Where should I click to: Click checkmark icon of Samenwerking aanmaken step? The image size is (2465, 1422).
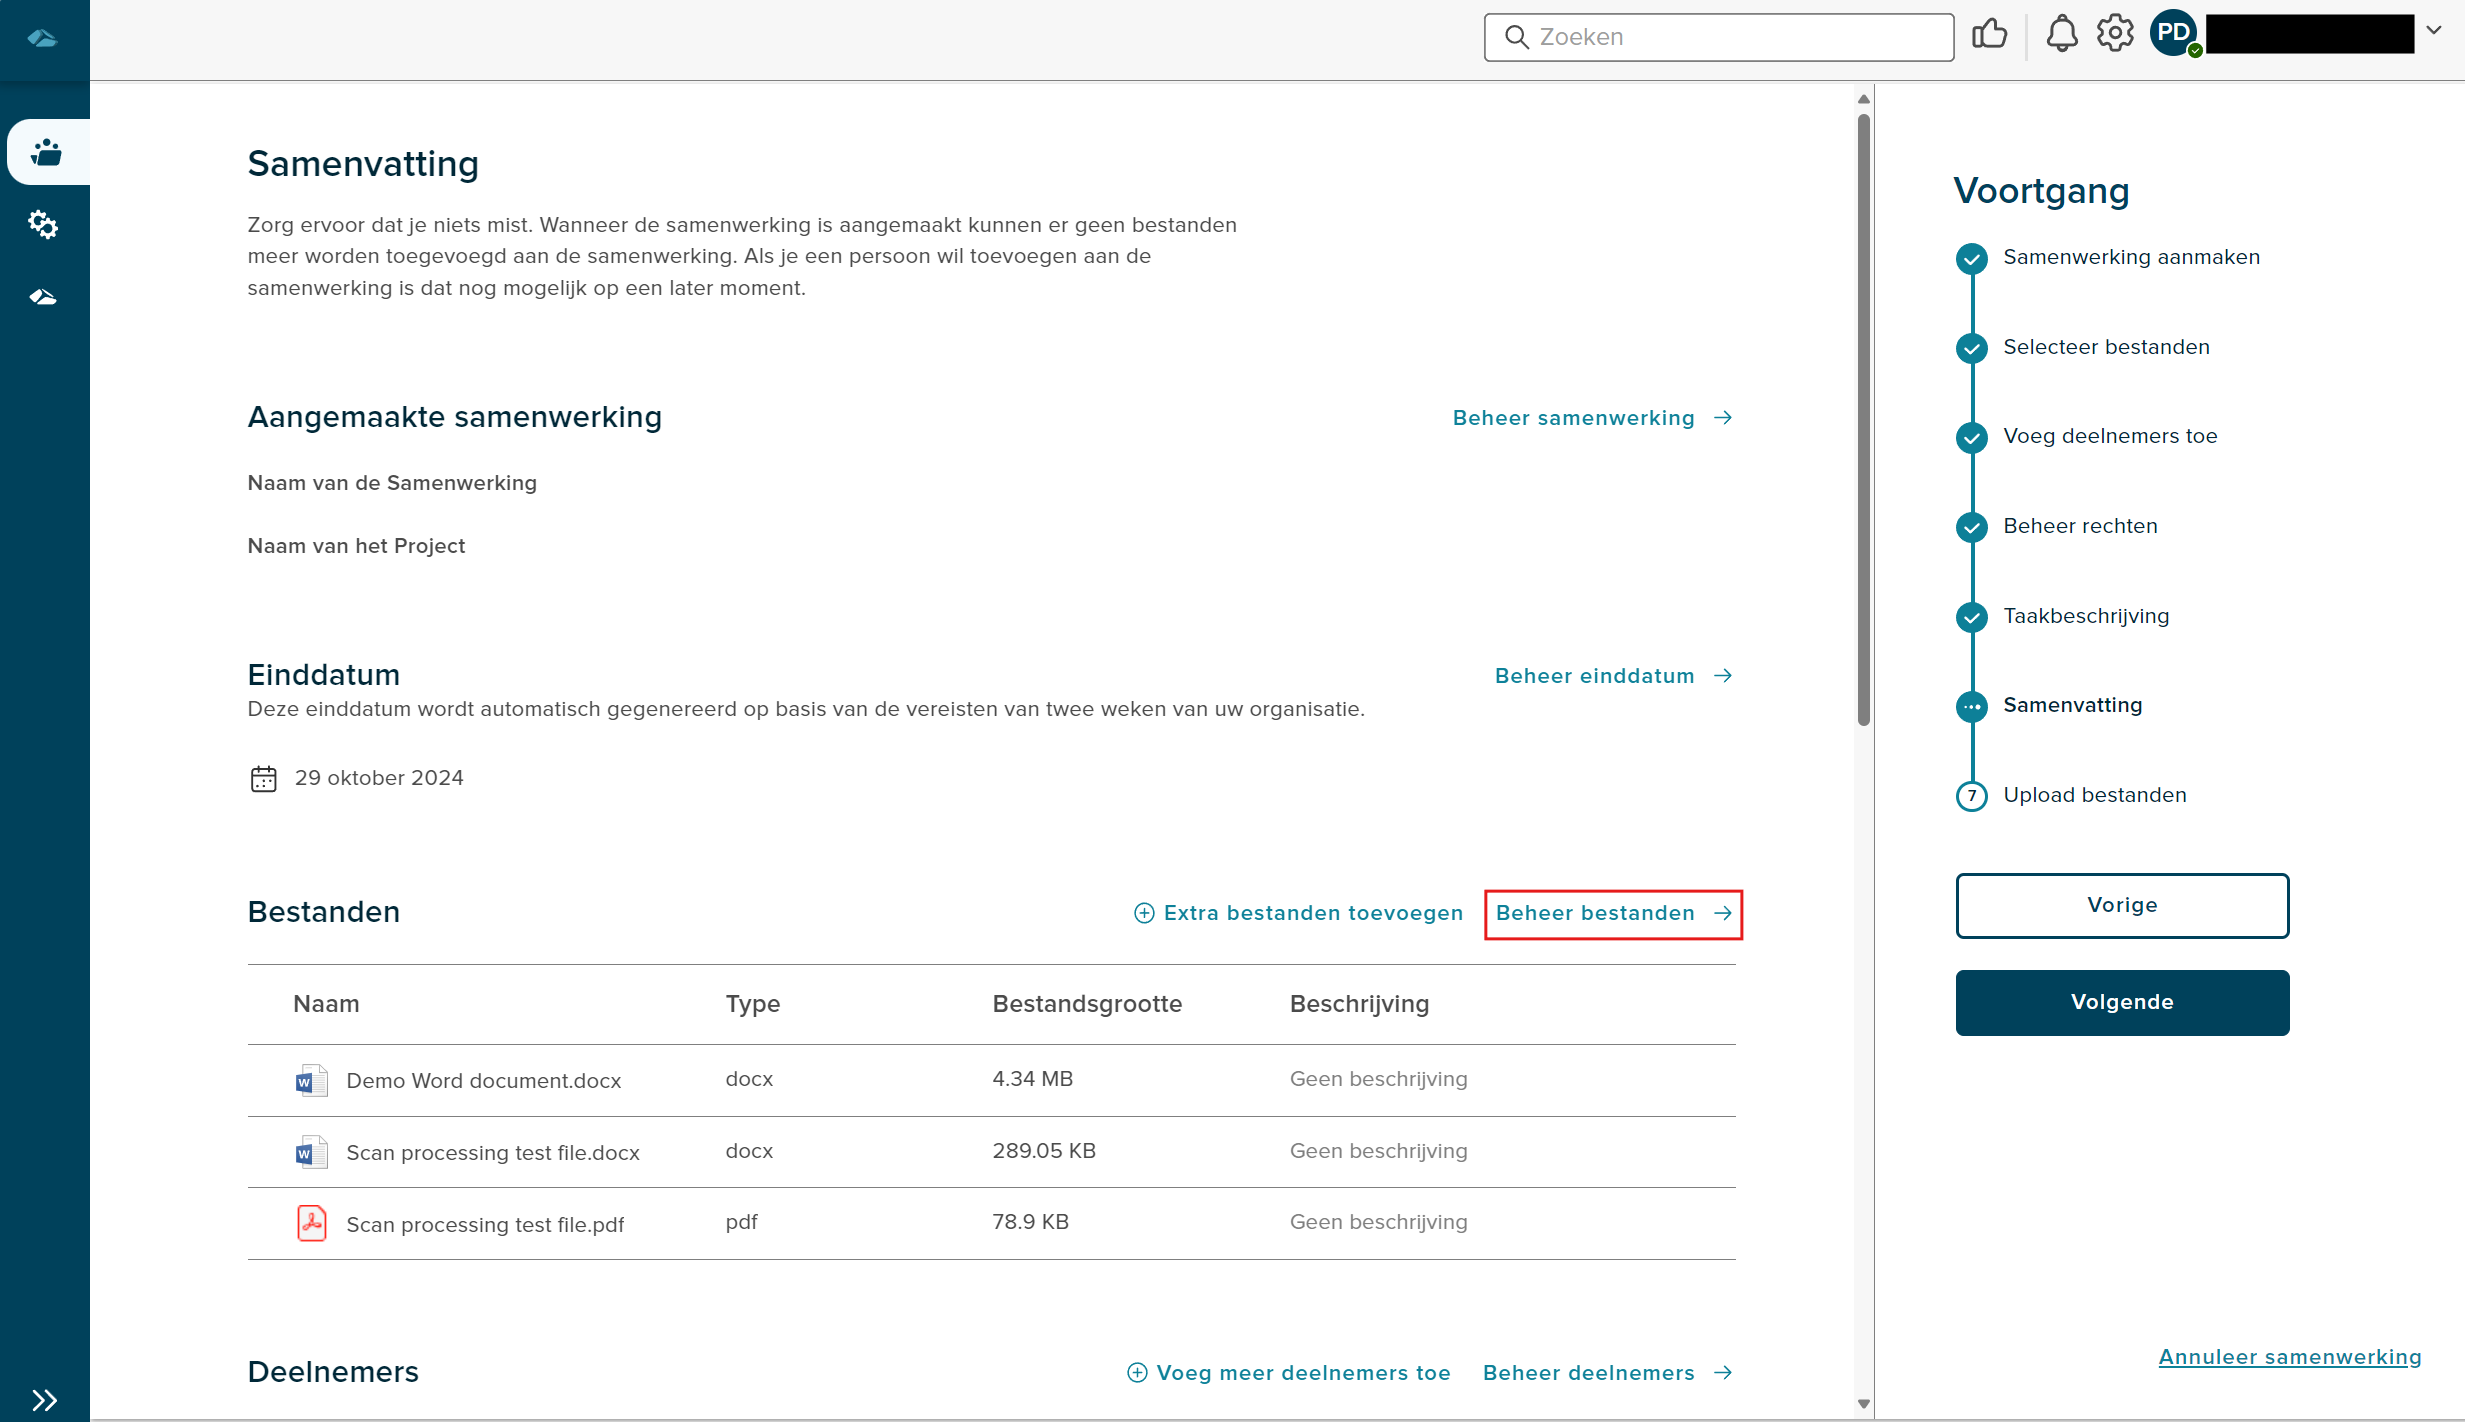1971,258
